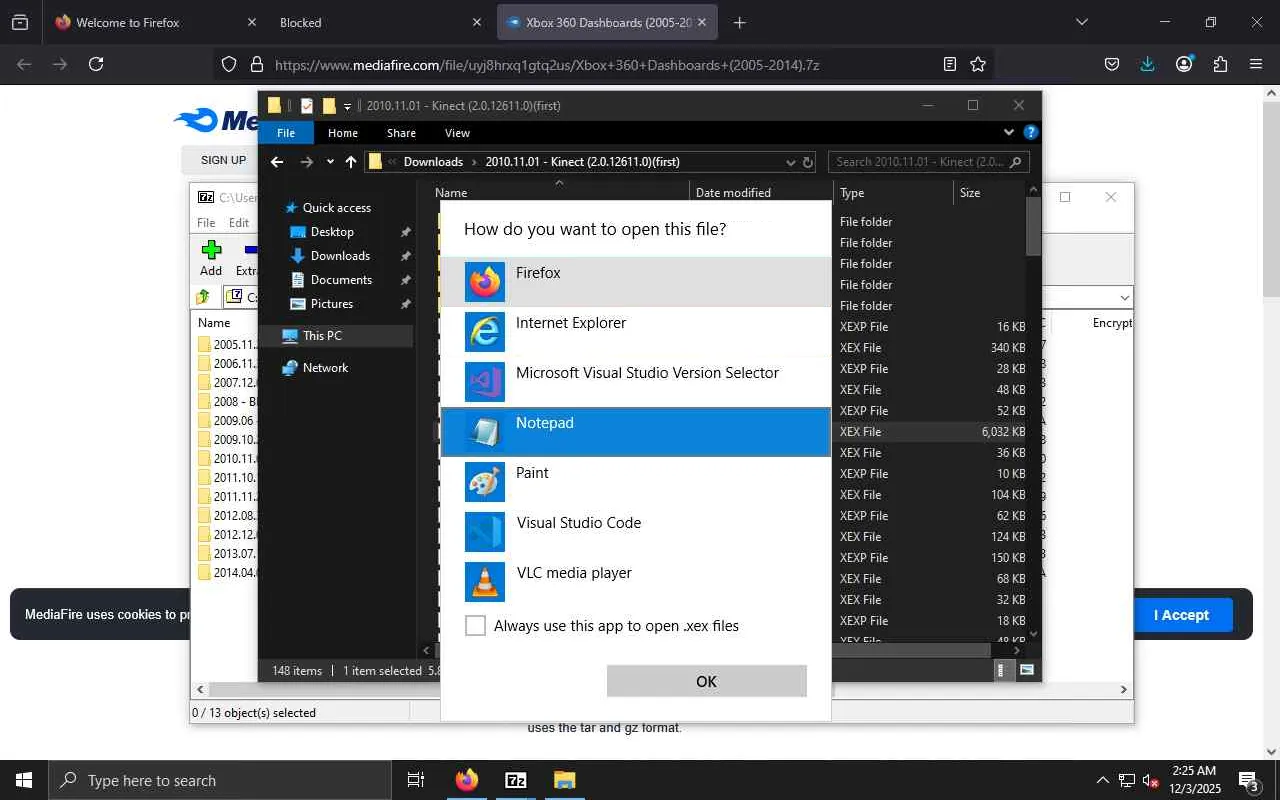Image resolution: width=1280 pixels, height=800 pixels.
Task: Click the Notepad app icon
Action: (485, 432)
